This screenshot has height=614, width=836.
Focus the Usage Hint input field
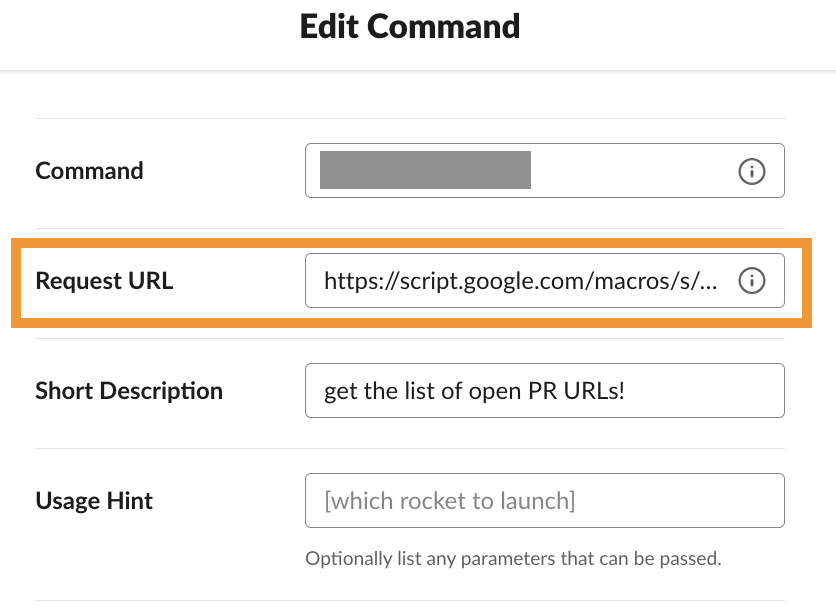544,500
